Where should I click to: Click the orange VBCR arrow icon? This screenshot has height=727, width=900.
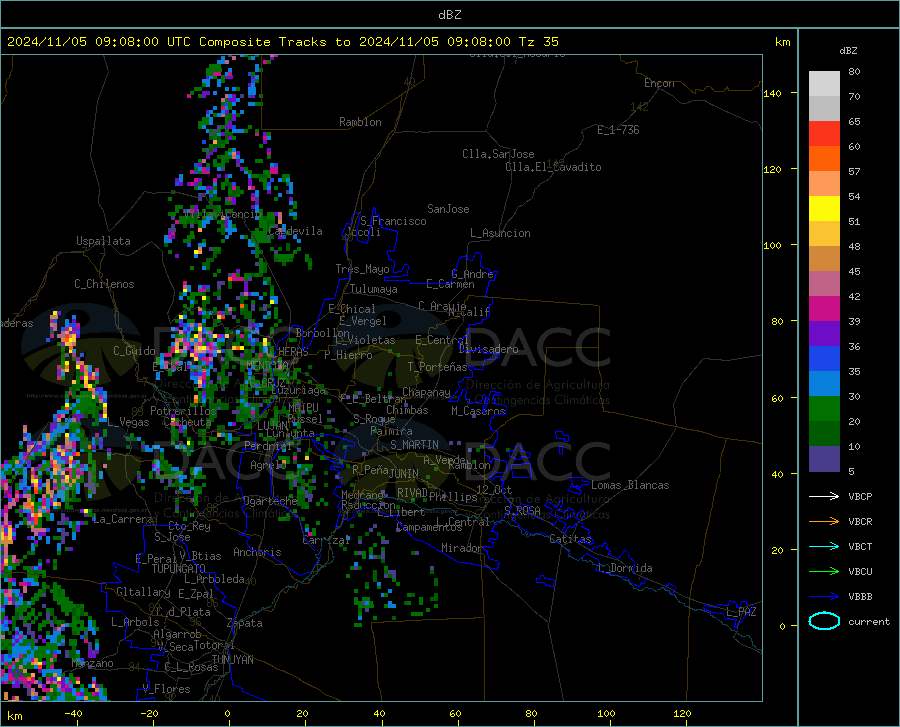click(824, 522)
